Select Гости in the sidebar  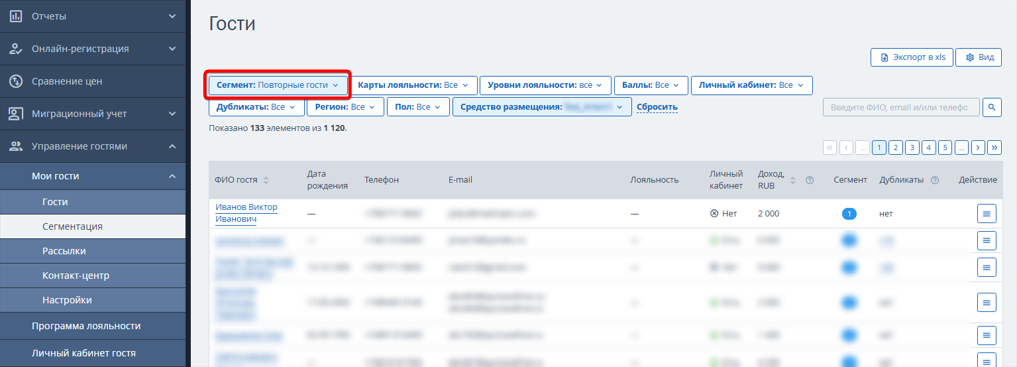(x=92, y=202)
